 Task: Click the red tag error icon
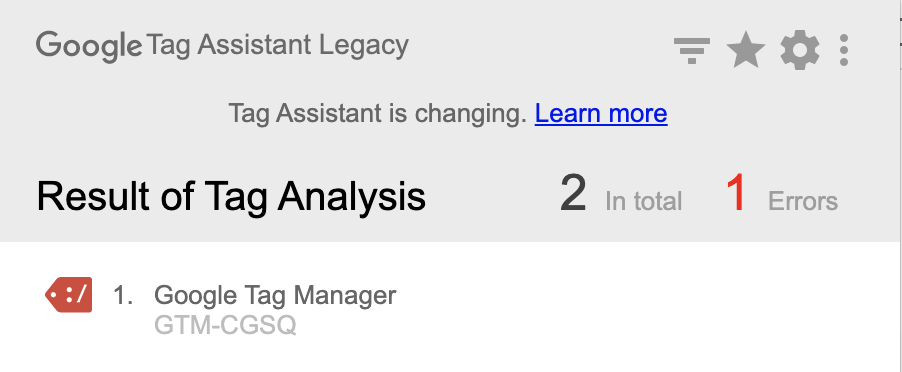(x=68, y=295)
